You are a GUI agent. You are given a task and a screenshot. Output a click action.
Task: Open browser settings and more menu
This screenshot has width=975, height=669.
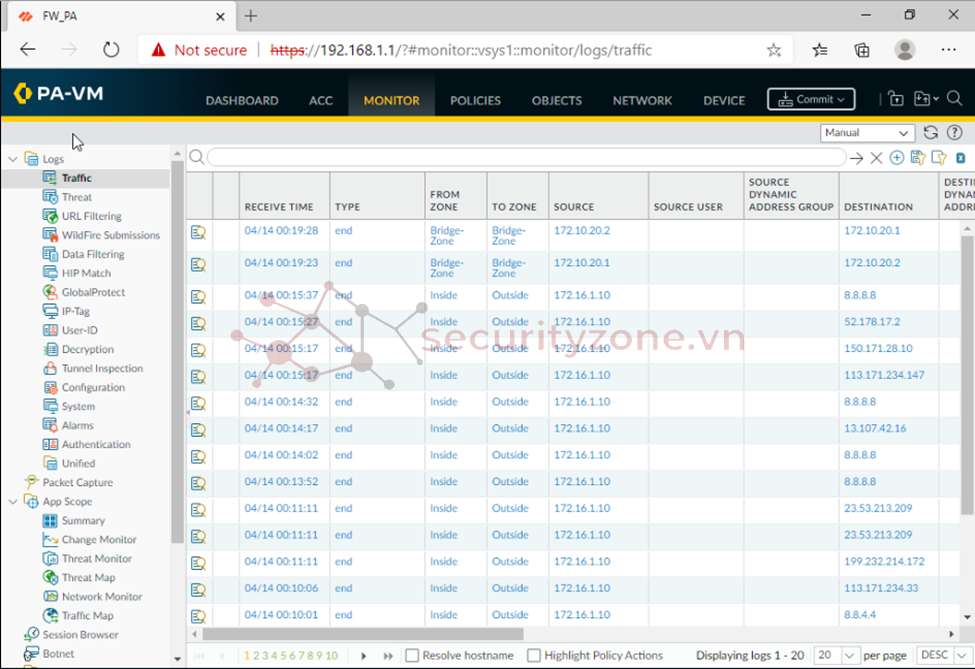(948, 50)
